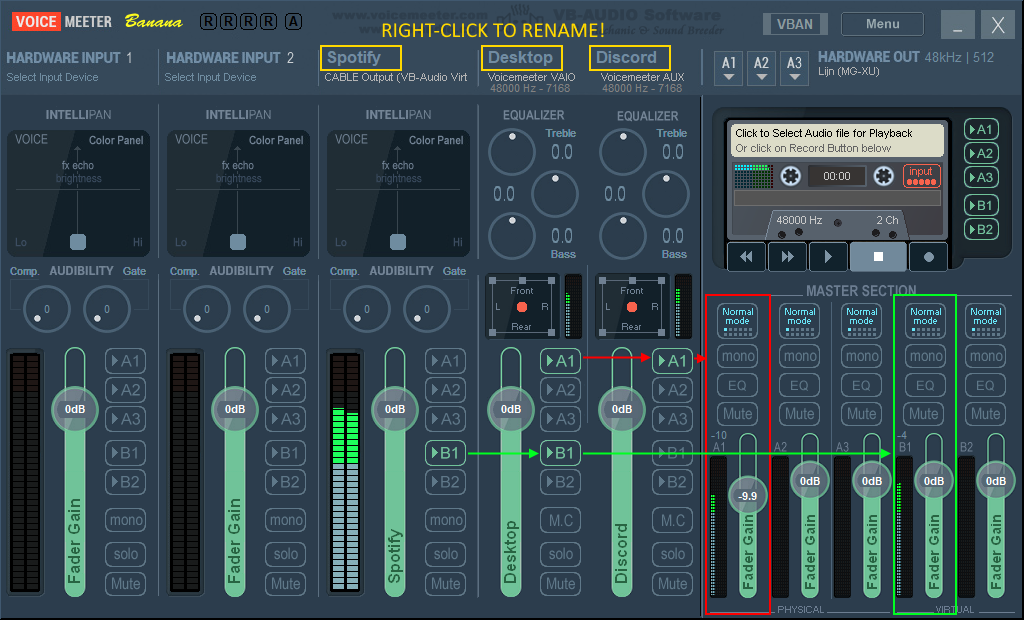Image resolution: width=1024 pixels, height=620 pixels.
Task: Start playback on the cassette recorder
Action: pyautogui.click(x=828, y=257)
